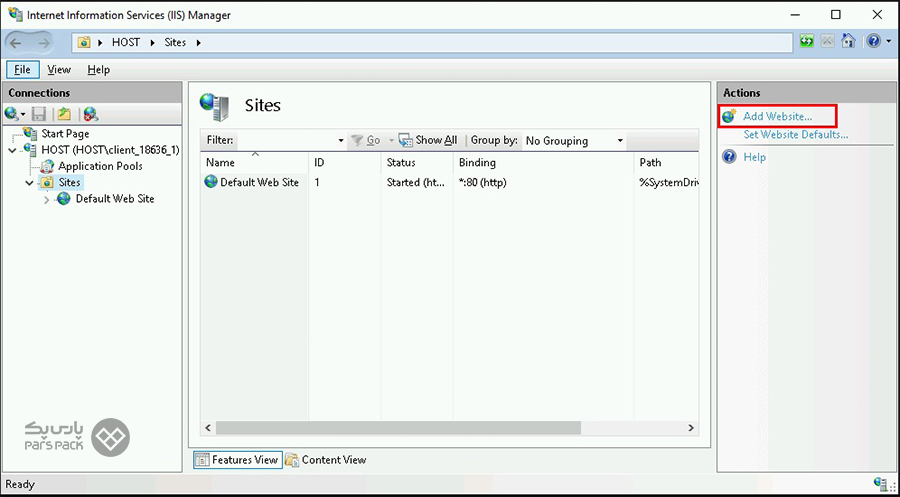The width and height of the screenshot is (900, 497).
Task: Click the dropdown arrow beside Create New Connection icon
Action: click(23, 114)
